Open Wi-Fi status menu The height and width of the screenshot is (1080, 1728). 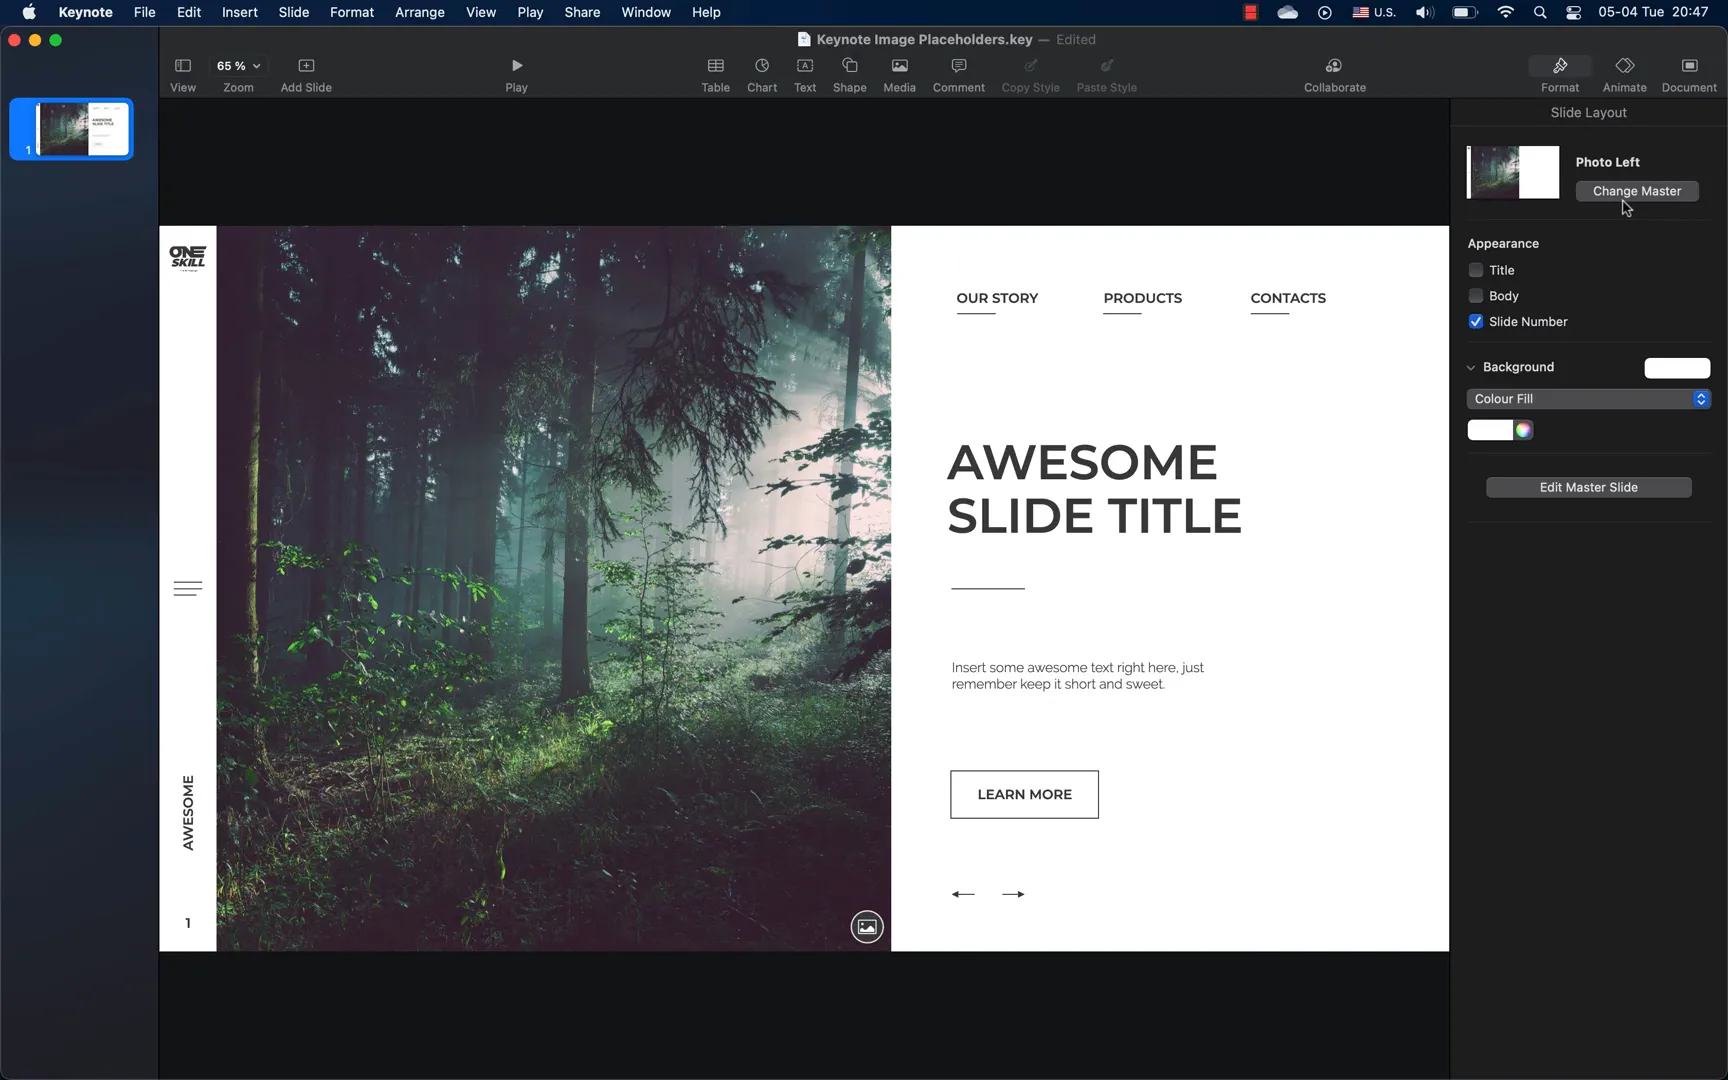[1506, 13]
